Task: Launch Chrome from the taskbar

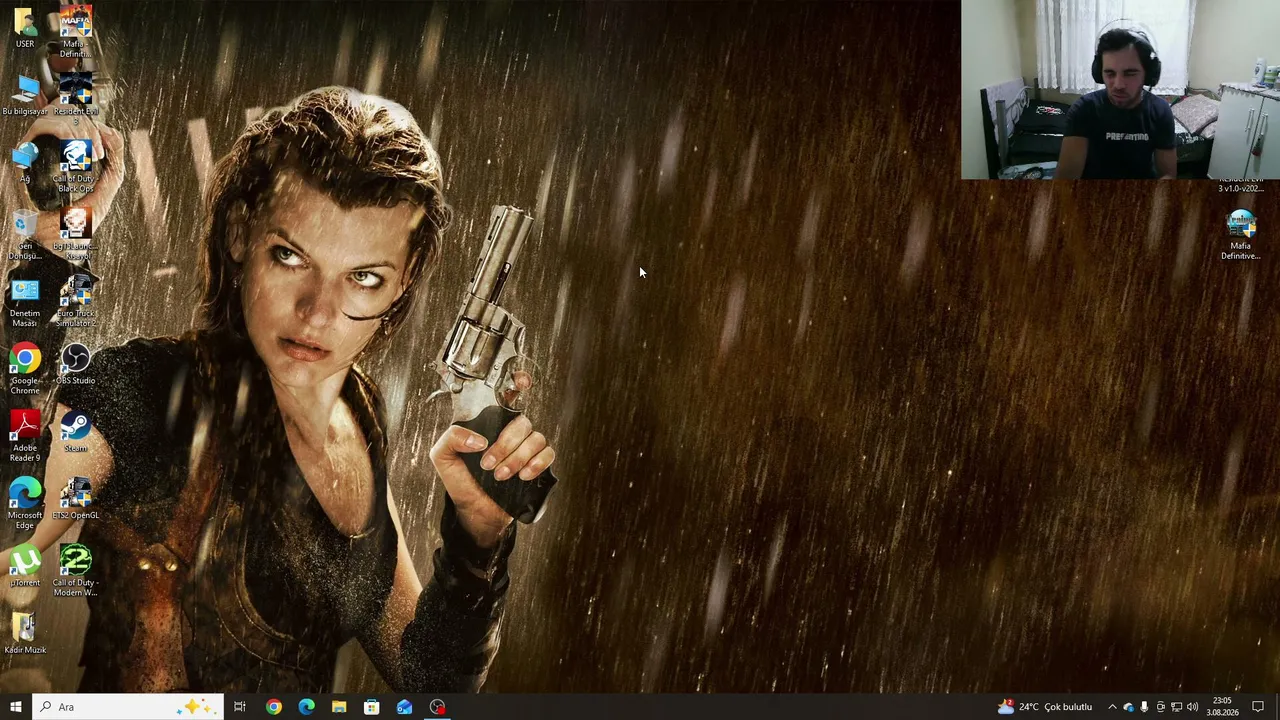Action: (273, 707)
